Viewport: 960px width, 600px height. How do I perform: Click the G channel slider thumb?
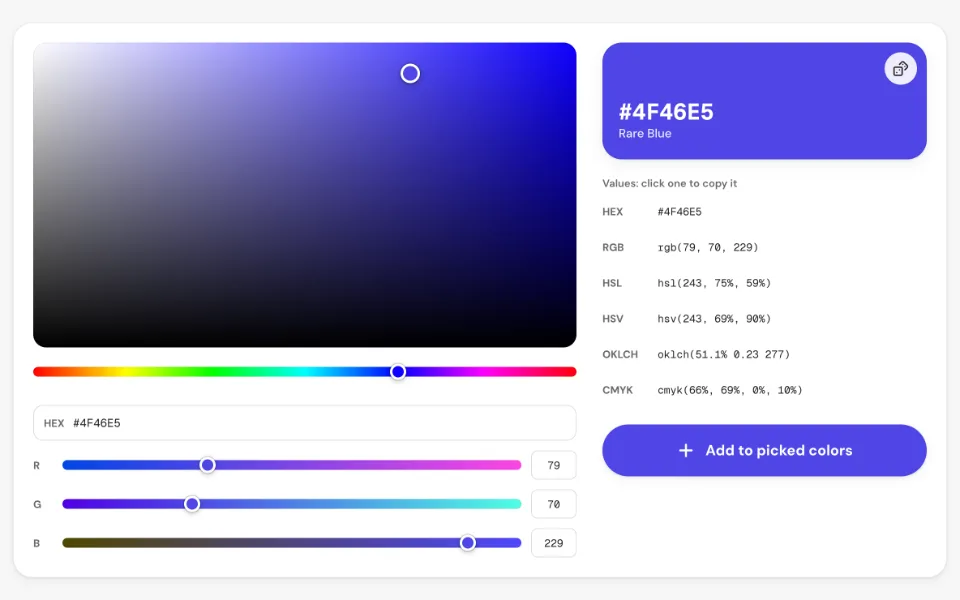click(x=192, y=504)
